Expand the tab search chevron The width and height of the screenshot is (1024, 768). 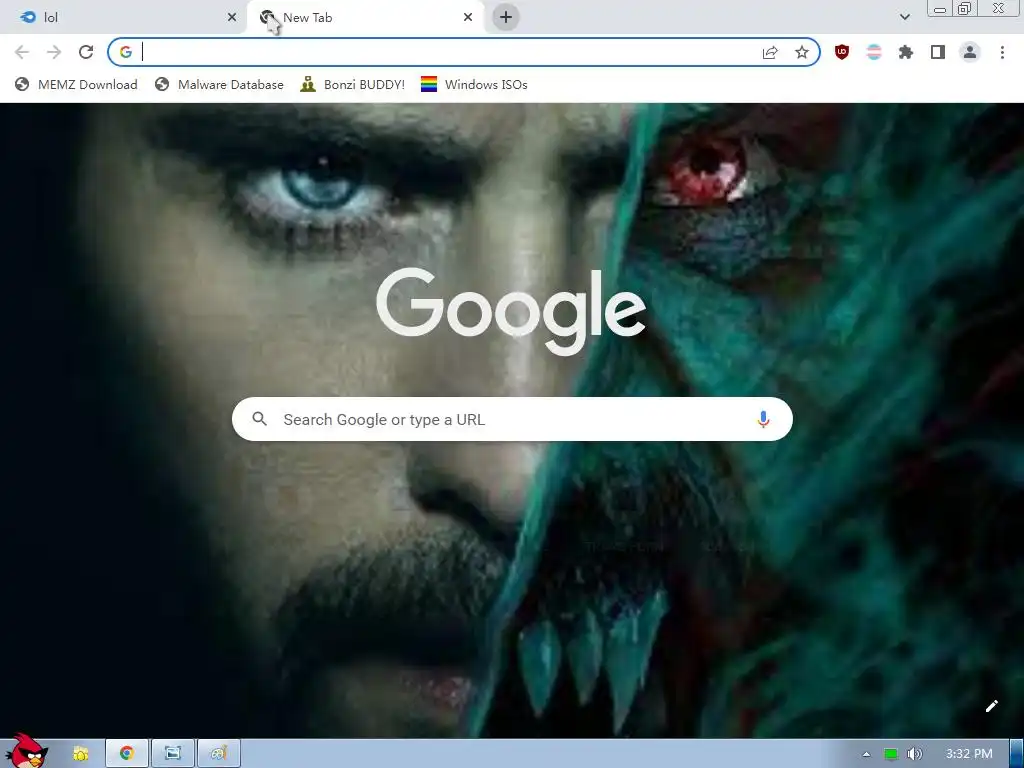point(904,18)
